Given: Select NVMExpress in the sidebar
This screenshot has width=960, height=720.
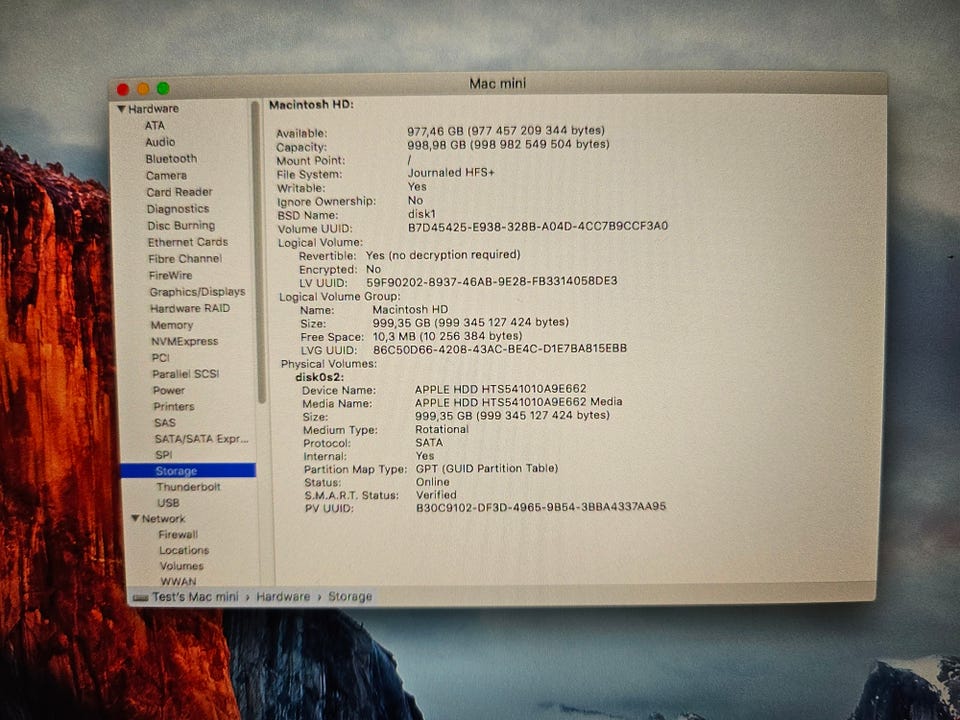Looking at the screenshot, I should 184,341.
